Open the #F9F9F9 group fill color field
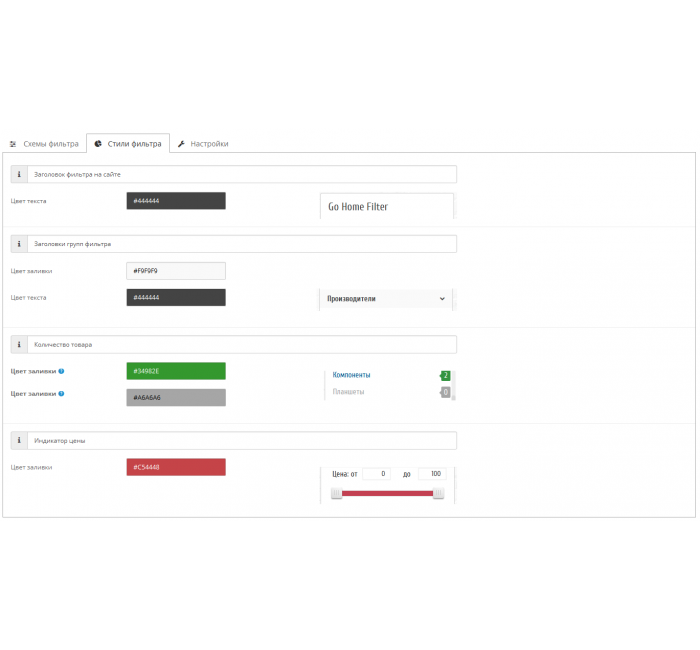The image size is (700, 650). tap(176, 271)
